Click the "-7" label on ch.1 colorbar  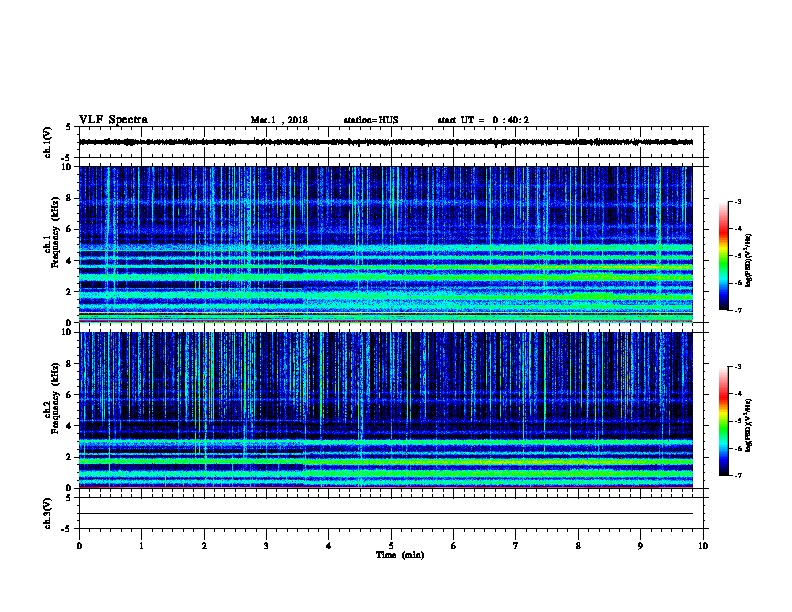(x=737, y=310)
